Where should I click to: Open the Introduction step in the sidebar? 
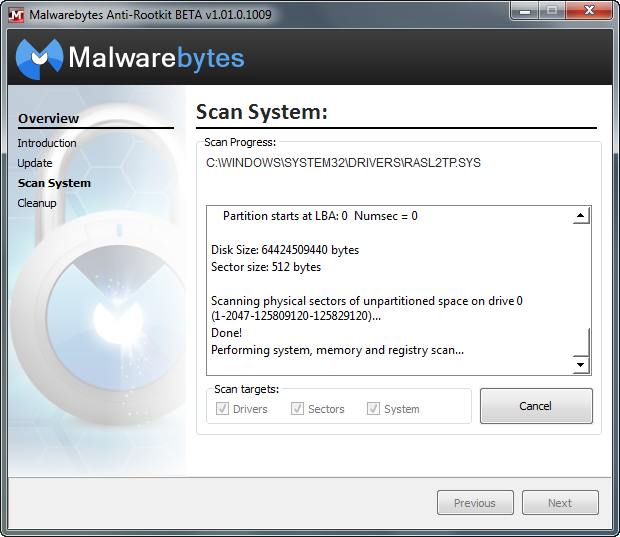[47, 143]
